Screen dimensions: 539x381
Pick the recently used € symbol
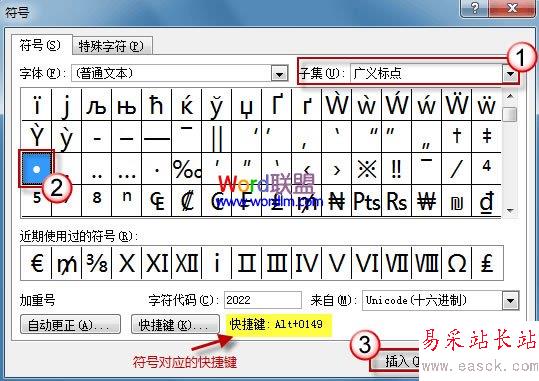36,263
